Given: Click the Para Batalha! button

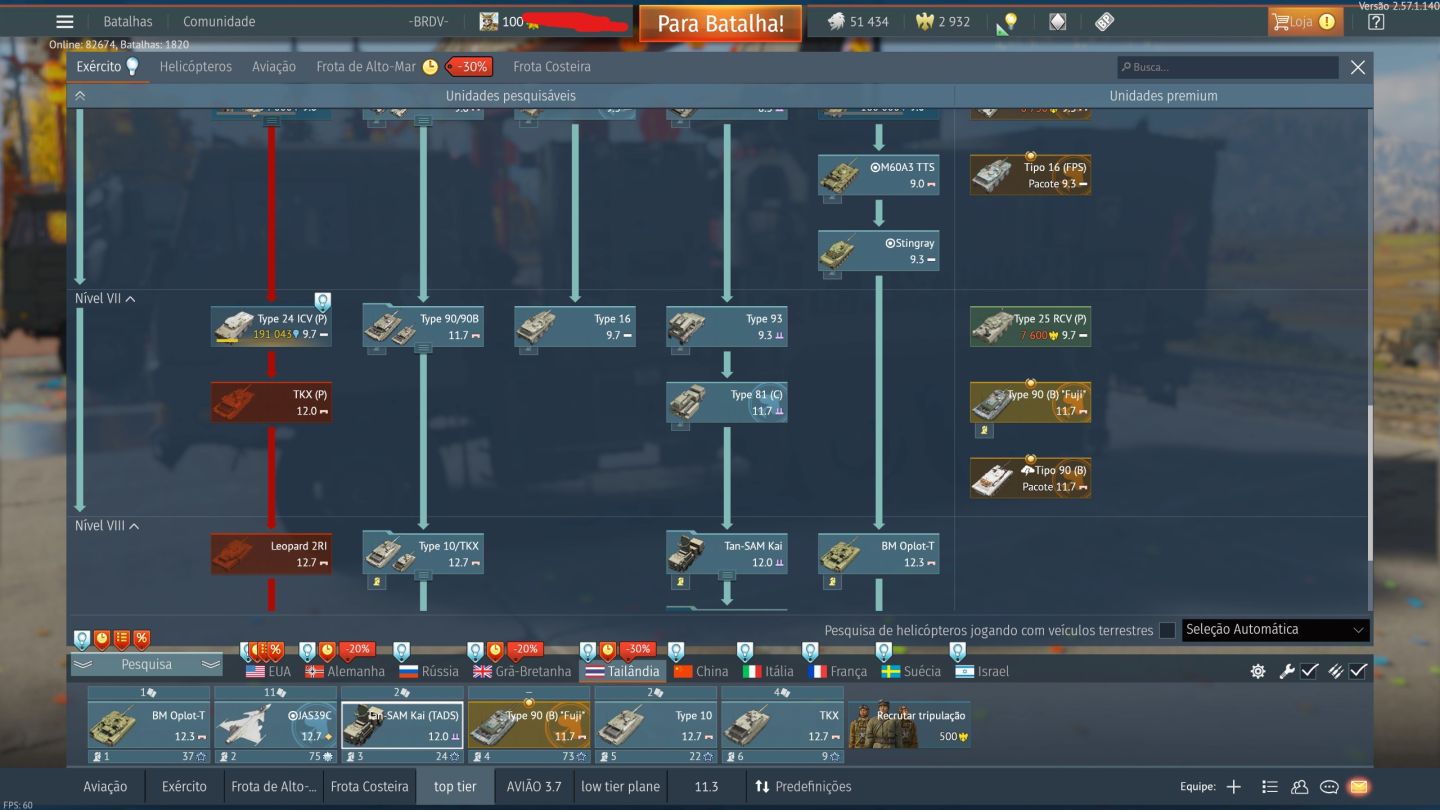Looking at the screenshot, I should point(720,23).
